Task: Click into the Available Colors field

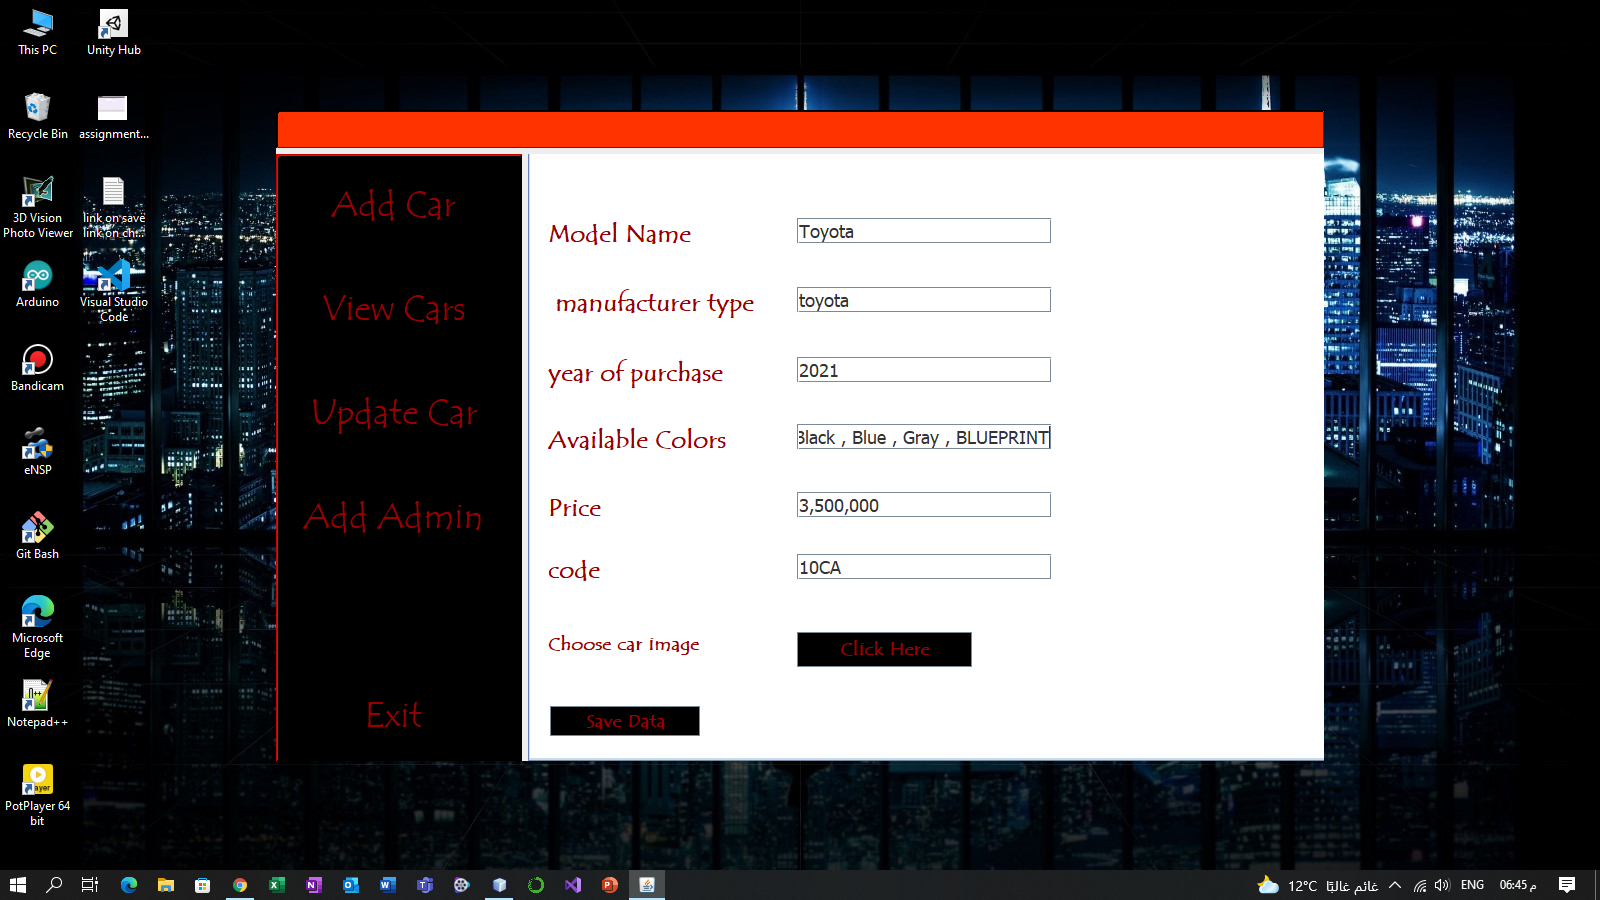Action: coord(924,437)
